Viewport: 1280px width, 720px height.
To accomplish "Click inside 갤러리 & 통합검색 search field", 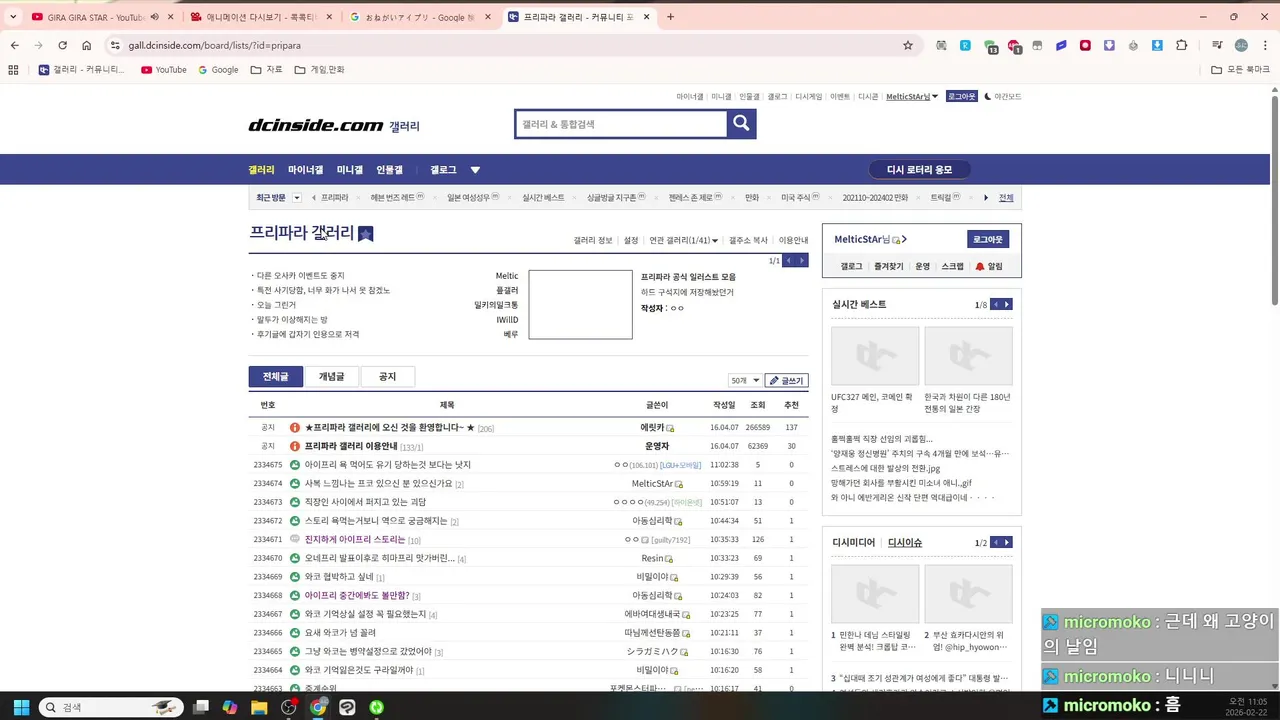I will (621, 124).
